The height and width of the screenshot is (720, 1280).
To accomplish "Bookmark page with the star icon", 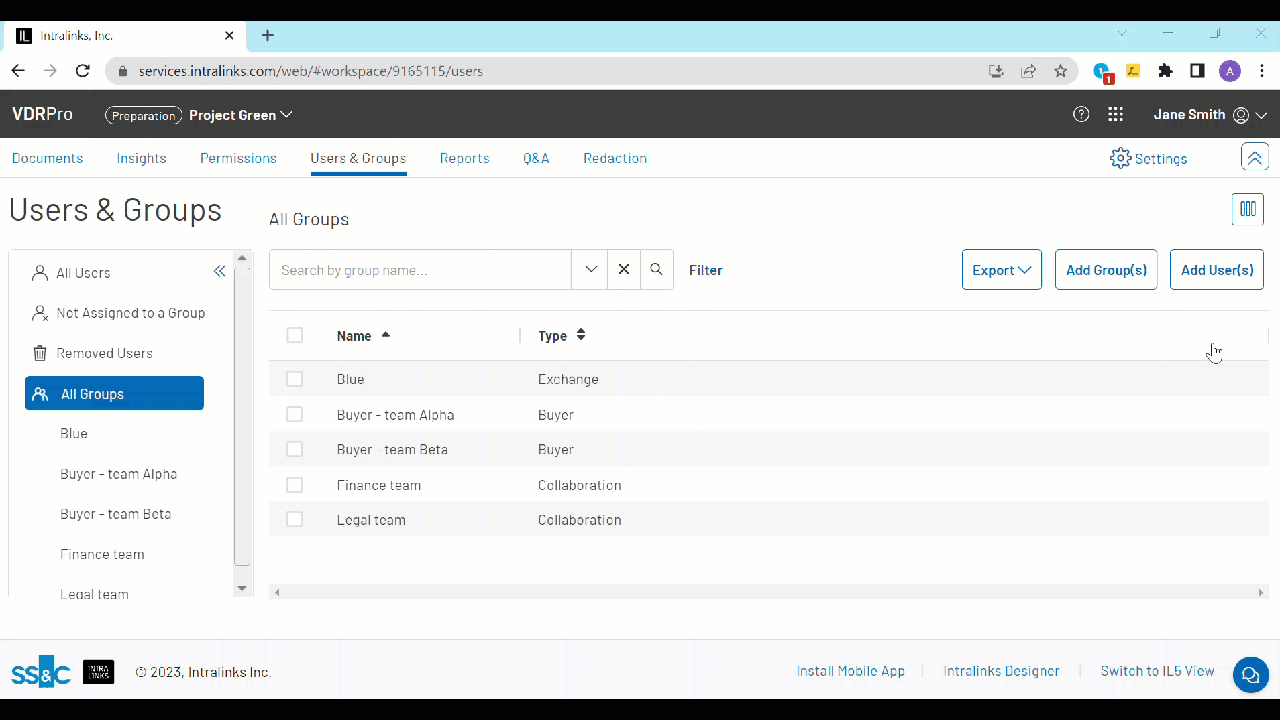I will tap(1060, 71).
